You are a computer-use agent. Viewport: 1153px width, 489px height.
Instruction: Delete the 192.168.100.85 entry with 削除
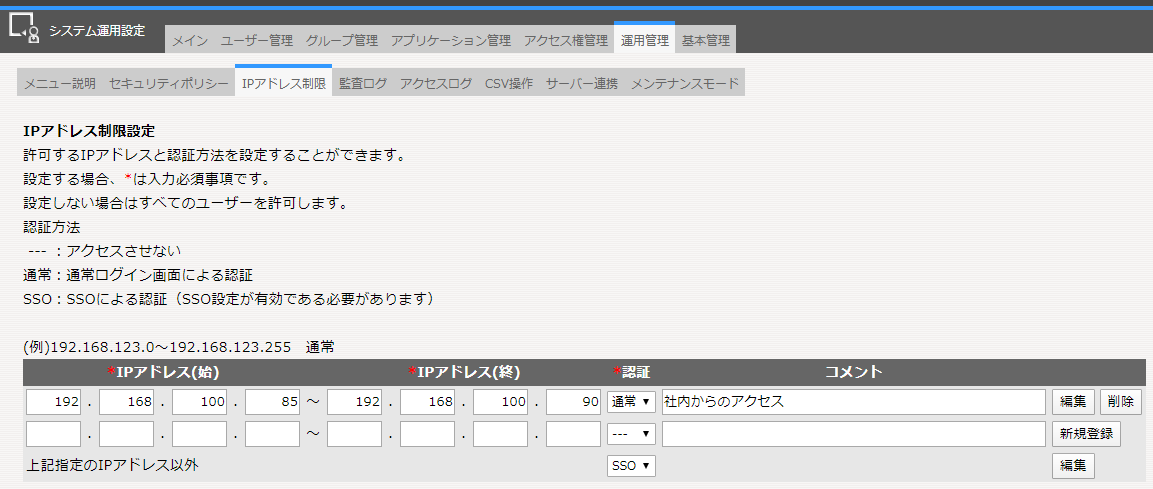(x=1120, y=402)
